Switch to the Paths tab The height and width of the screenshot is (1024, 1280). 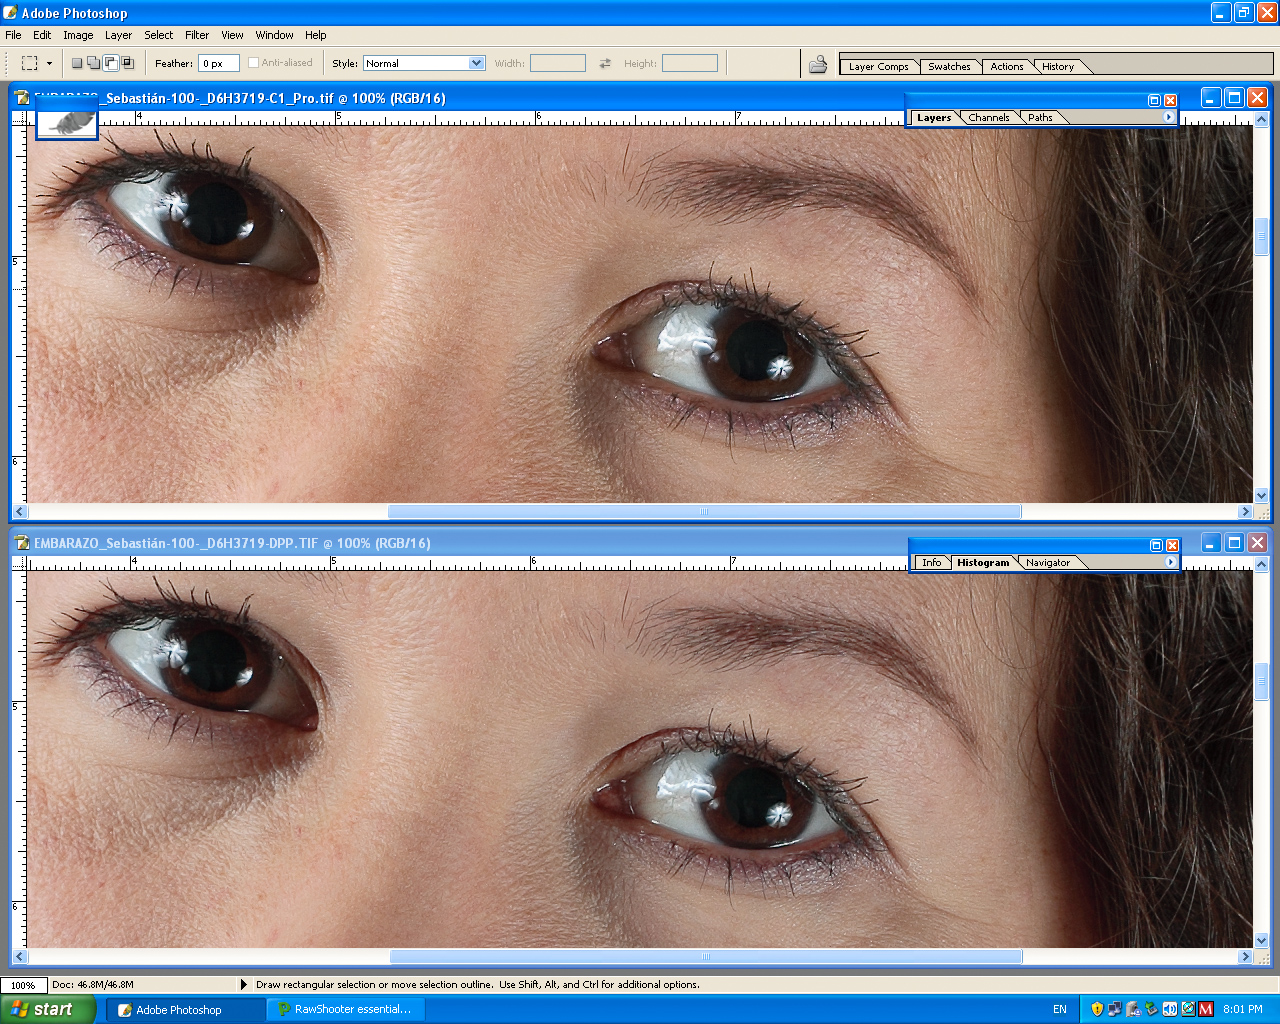coord(1040,117)
